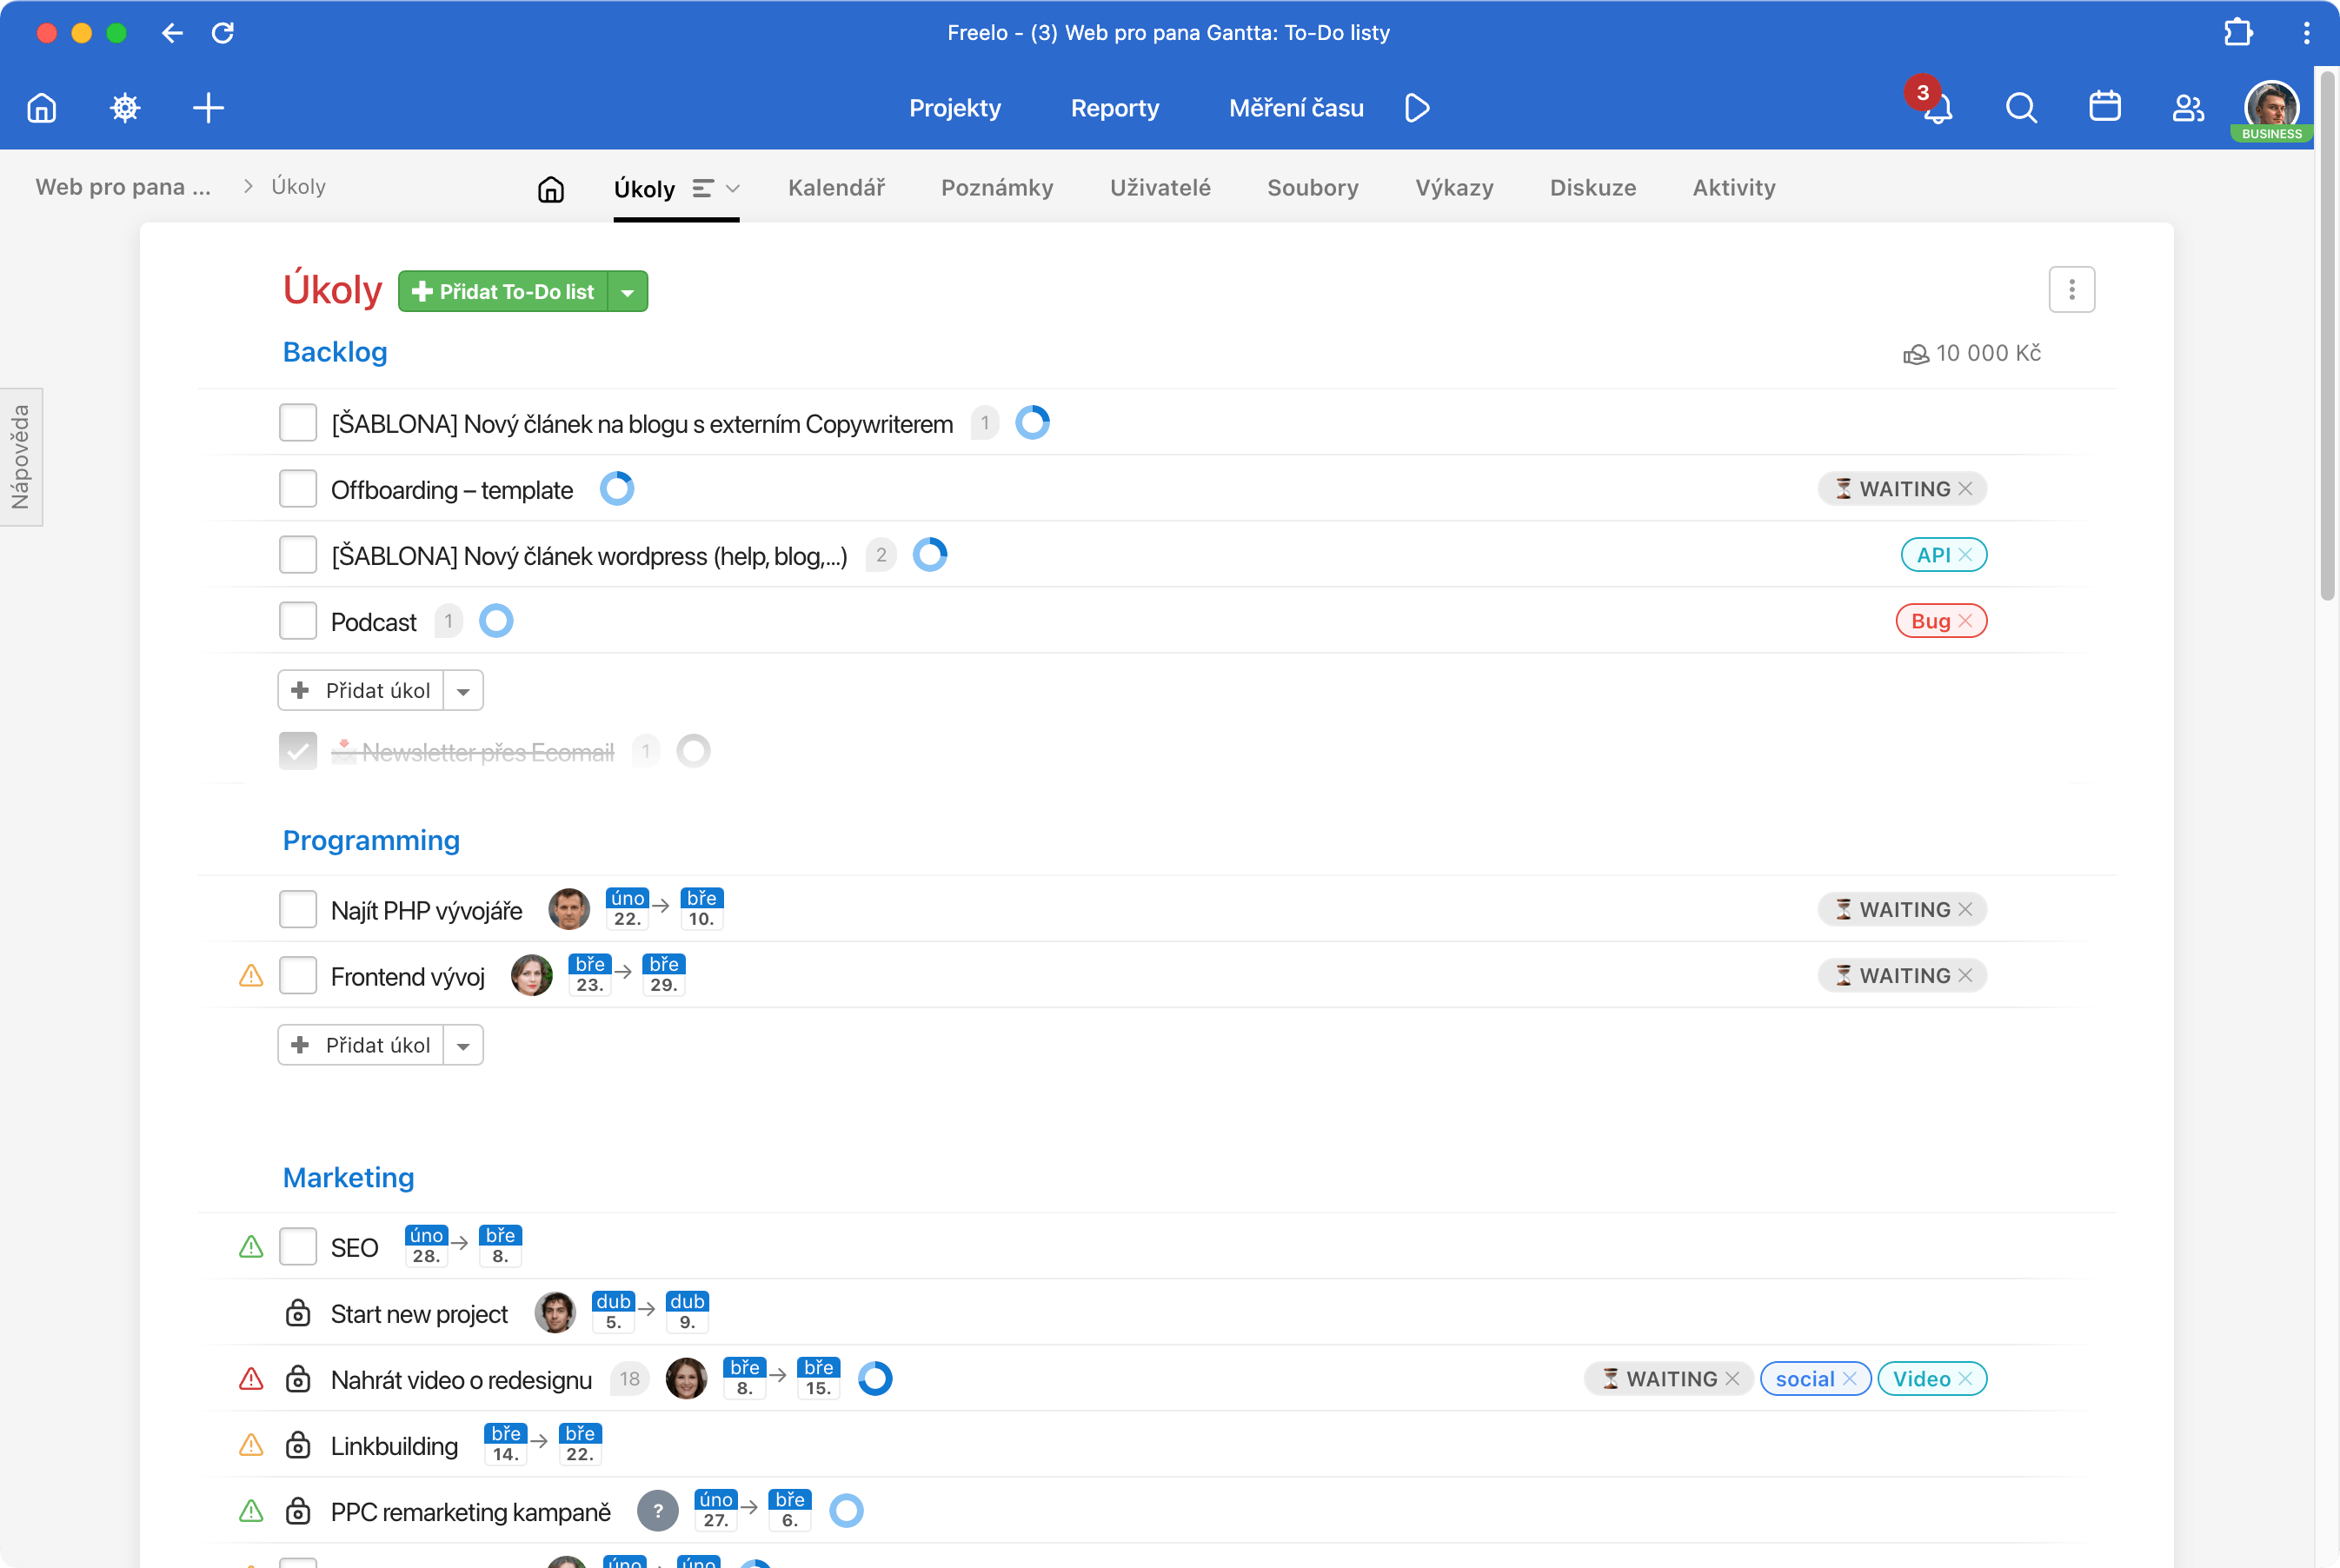Click the lock icon of PPC remarketing kampaně
This screenshot has width=2340, height=1568.
click(x=298, y=1511)
